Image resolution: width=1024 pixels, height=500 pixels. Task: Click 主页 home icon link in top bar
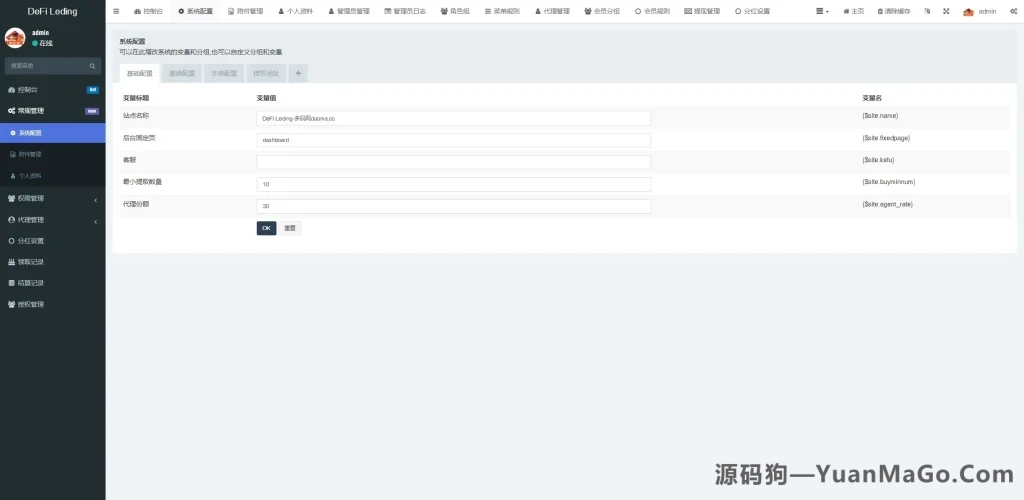click(854, 11)
